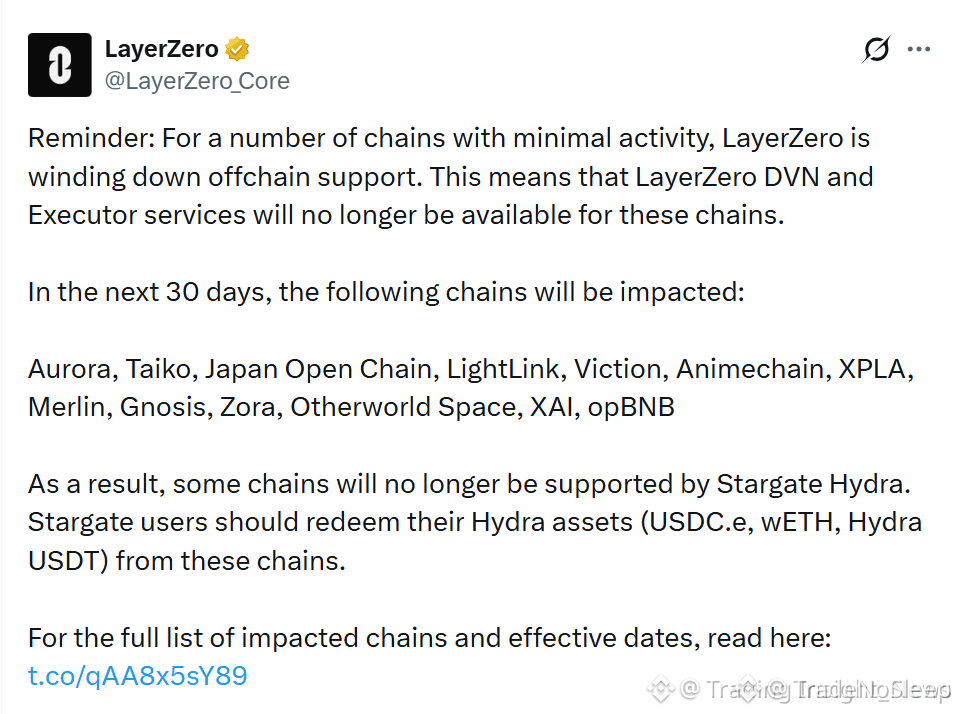Select the paragraph starting with 'Reminder:'
Image resolution: width=959 pixels, height=714 pixels.
450,176
